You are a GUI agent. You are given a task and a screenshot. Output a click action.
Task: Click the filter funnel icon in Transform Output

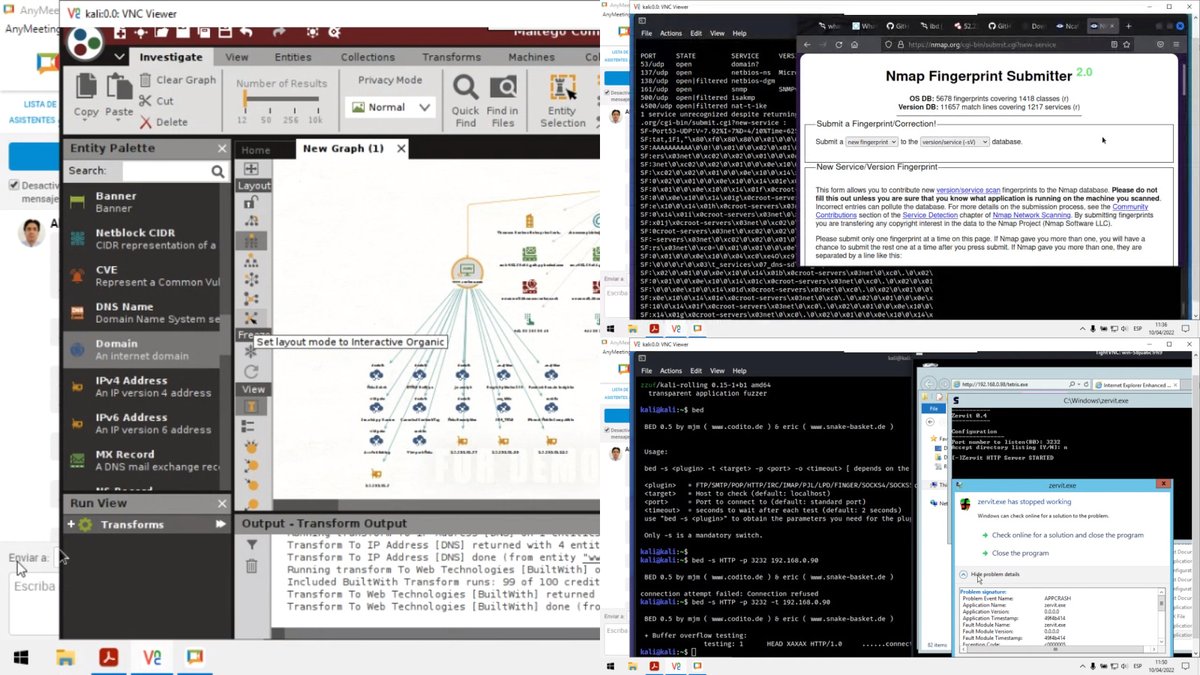tap(252, 546)
